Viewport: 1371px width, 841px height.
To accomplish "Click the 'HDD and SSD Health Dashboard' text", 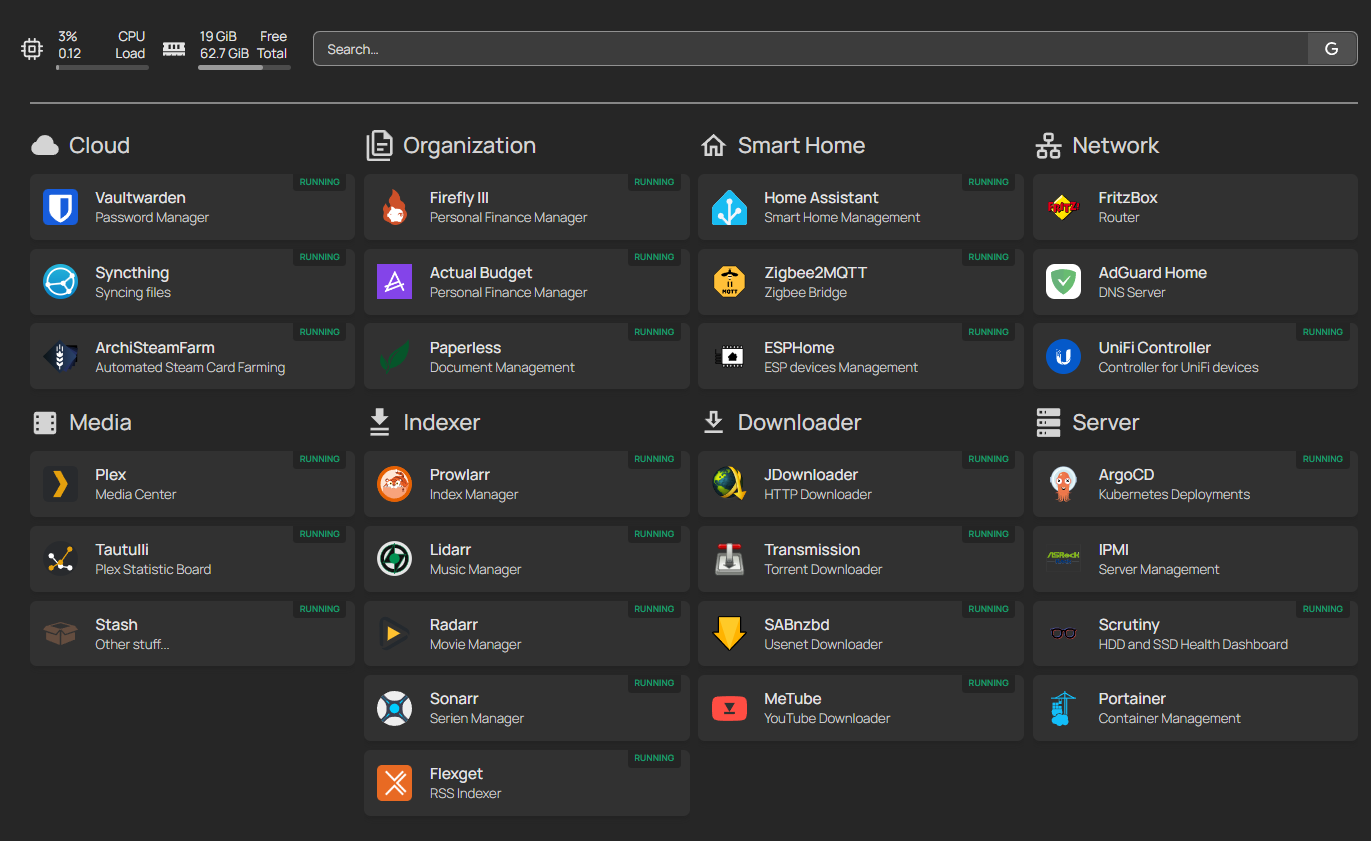I will [x=1193, y=645].
